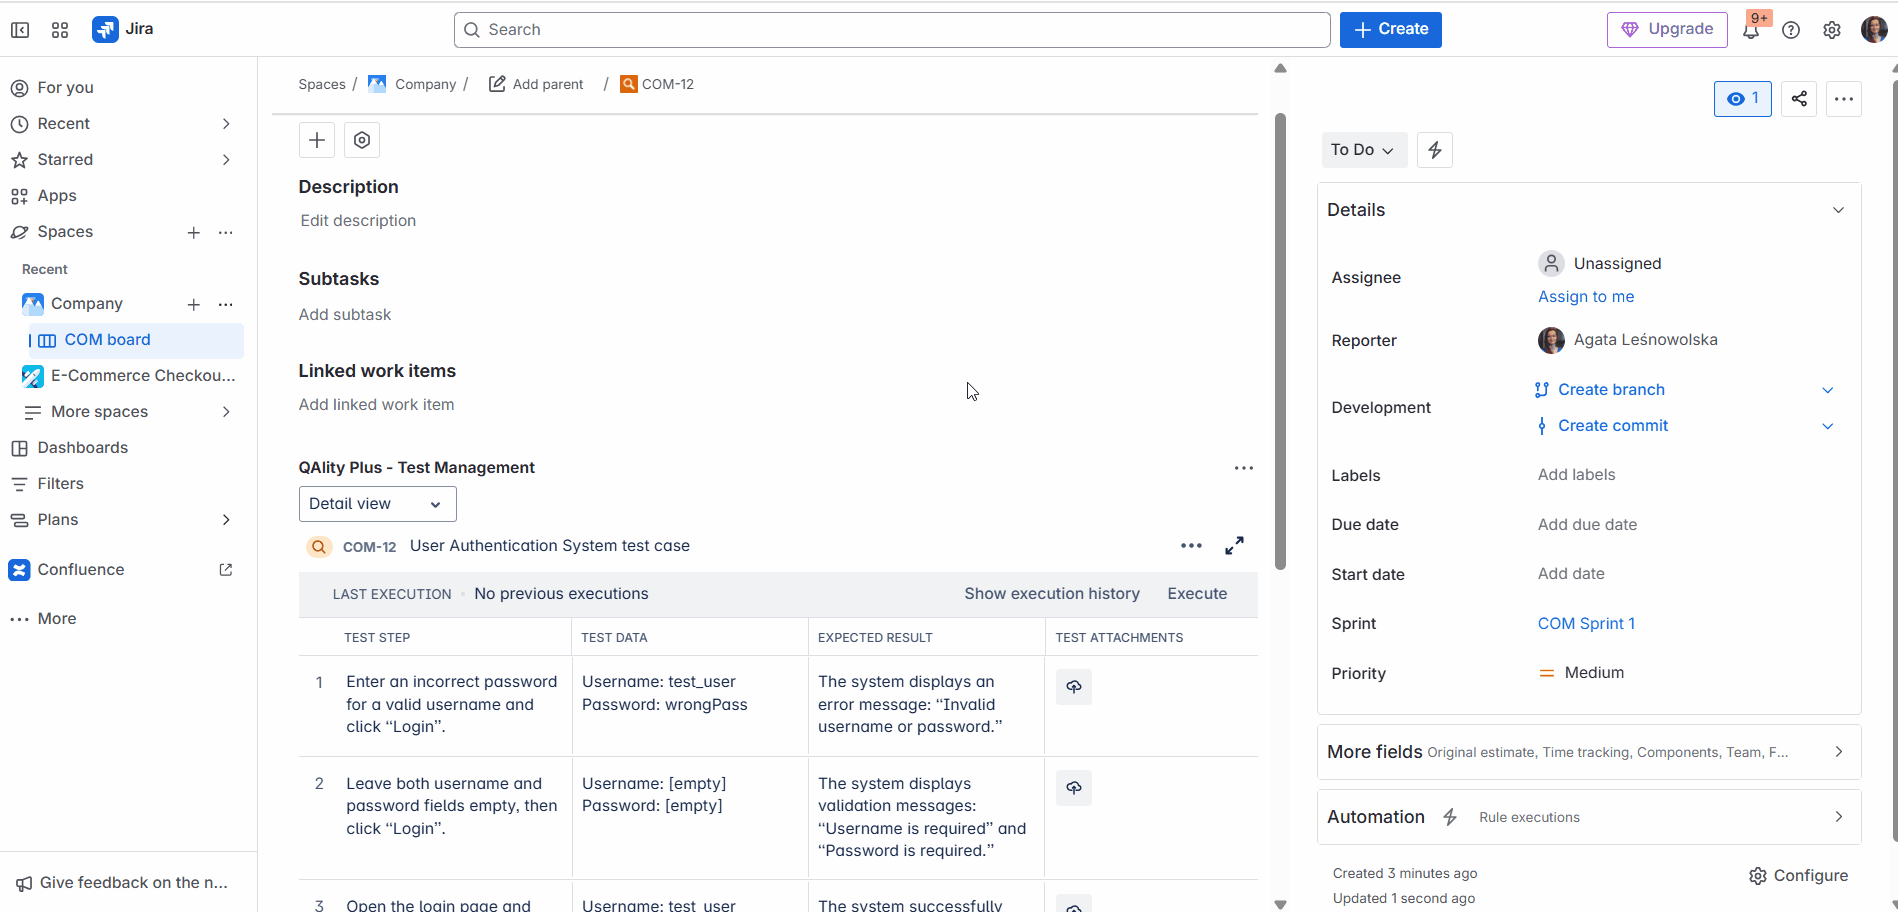The width and height of the screenshot is (1898, 912).
Task: Open the work item actions ellipsis menu
Action: pyautogui.click(x=1844, y=99)
